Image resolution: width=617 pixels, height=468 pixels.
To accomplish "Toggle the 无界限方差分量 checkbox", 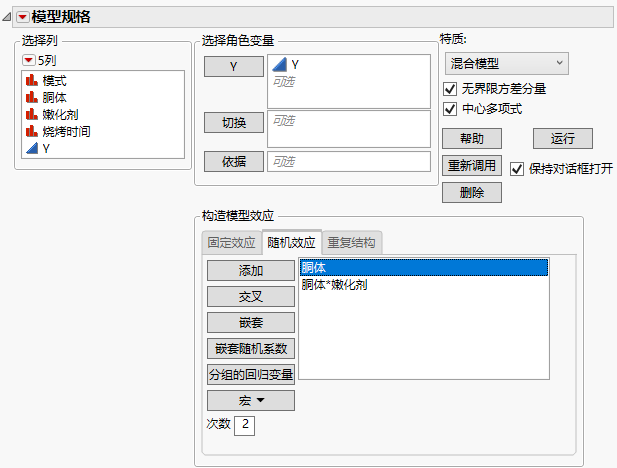I will [450, 89].
